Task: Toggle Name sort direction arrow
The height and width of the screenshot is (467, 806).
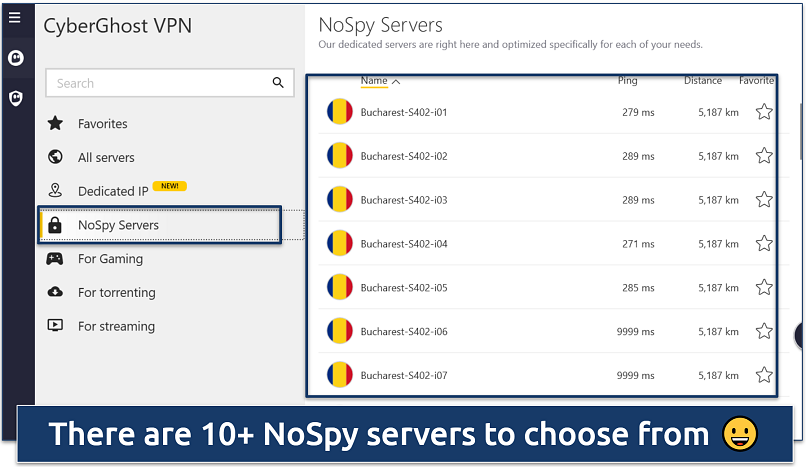Action: click(396, 82)
